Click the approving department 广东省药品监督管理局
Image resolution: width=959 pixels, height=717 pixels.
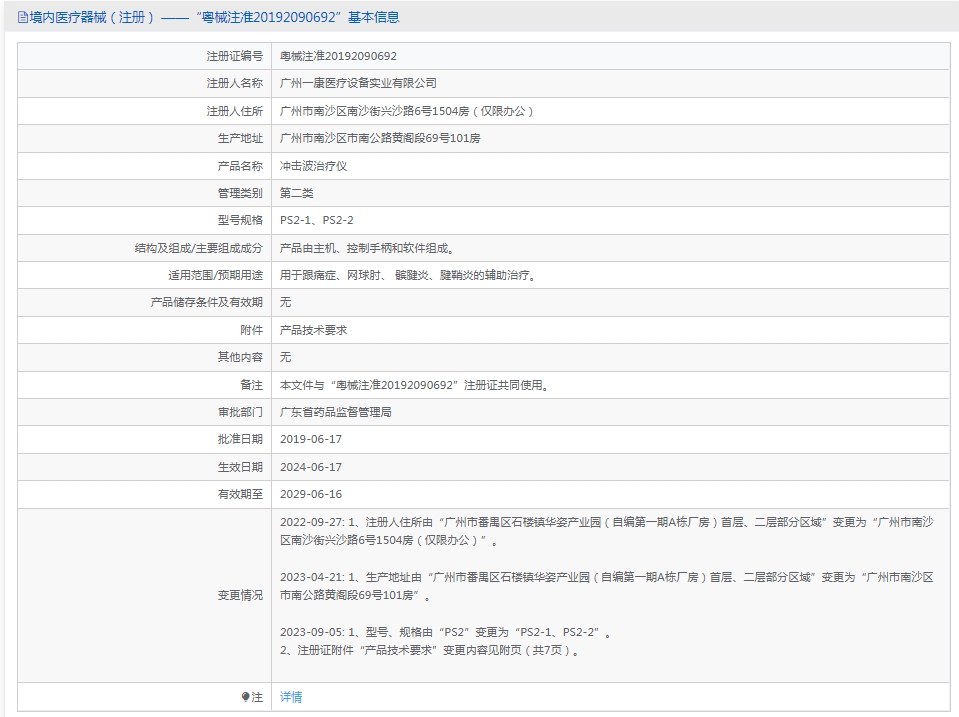point(336,412)
